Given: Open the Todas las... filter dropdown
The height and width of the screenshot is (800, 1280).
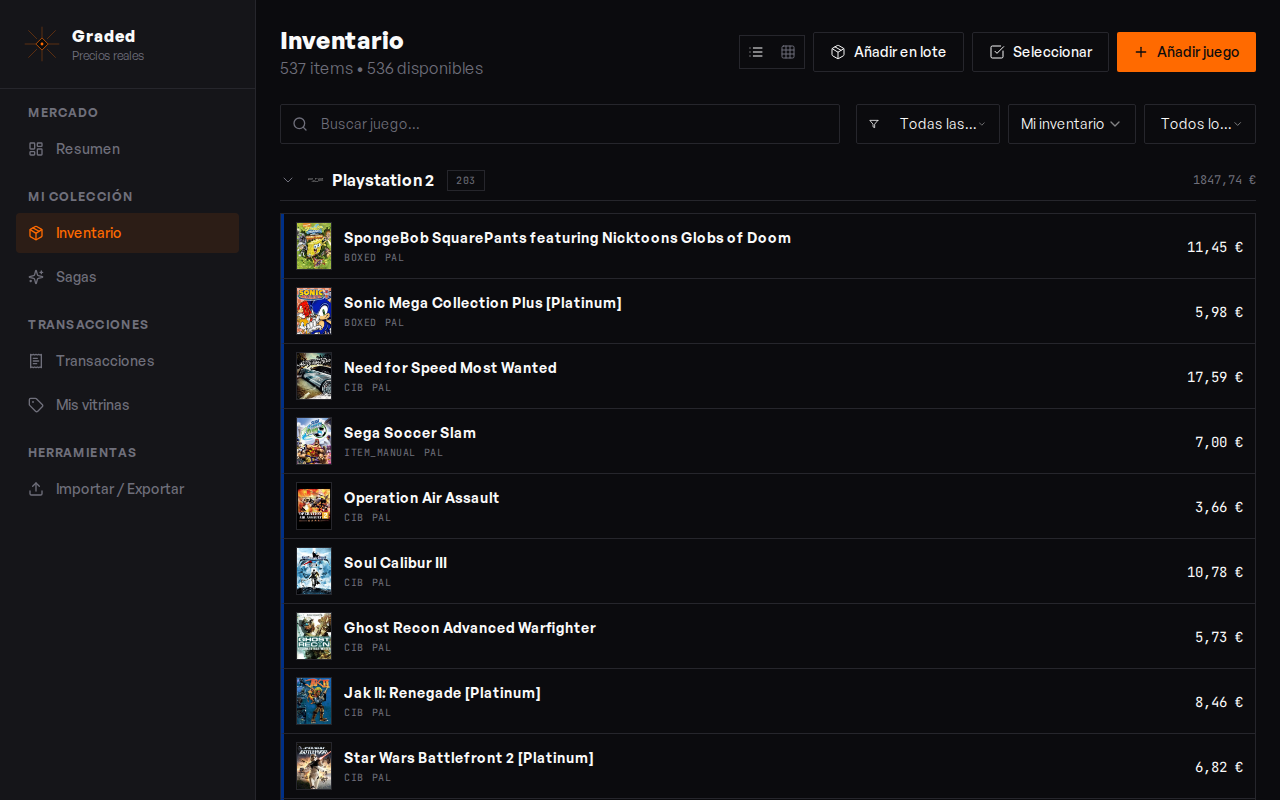Looking at the screenshot, I should (928, 124).
